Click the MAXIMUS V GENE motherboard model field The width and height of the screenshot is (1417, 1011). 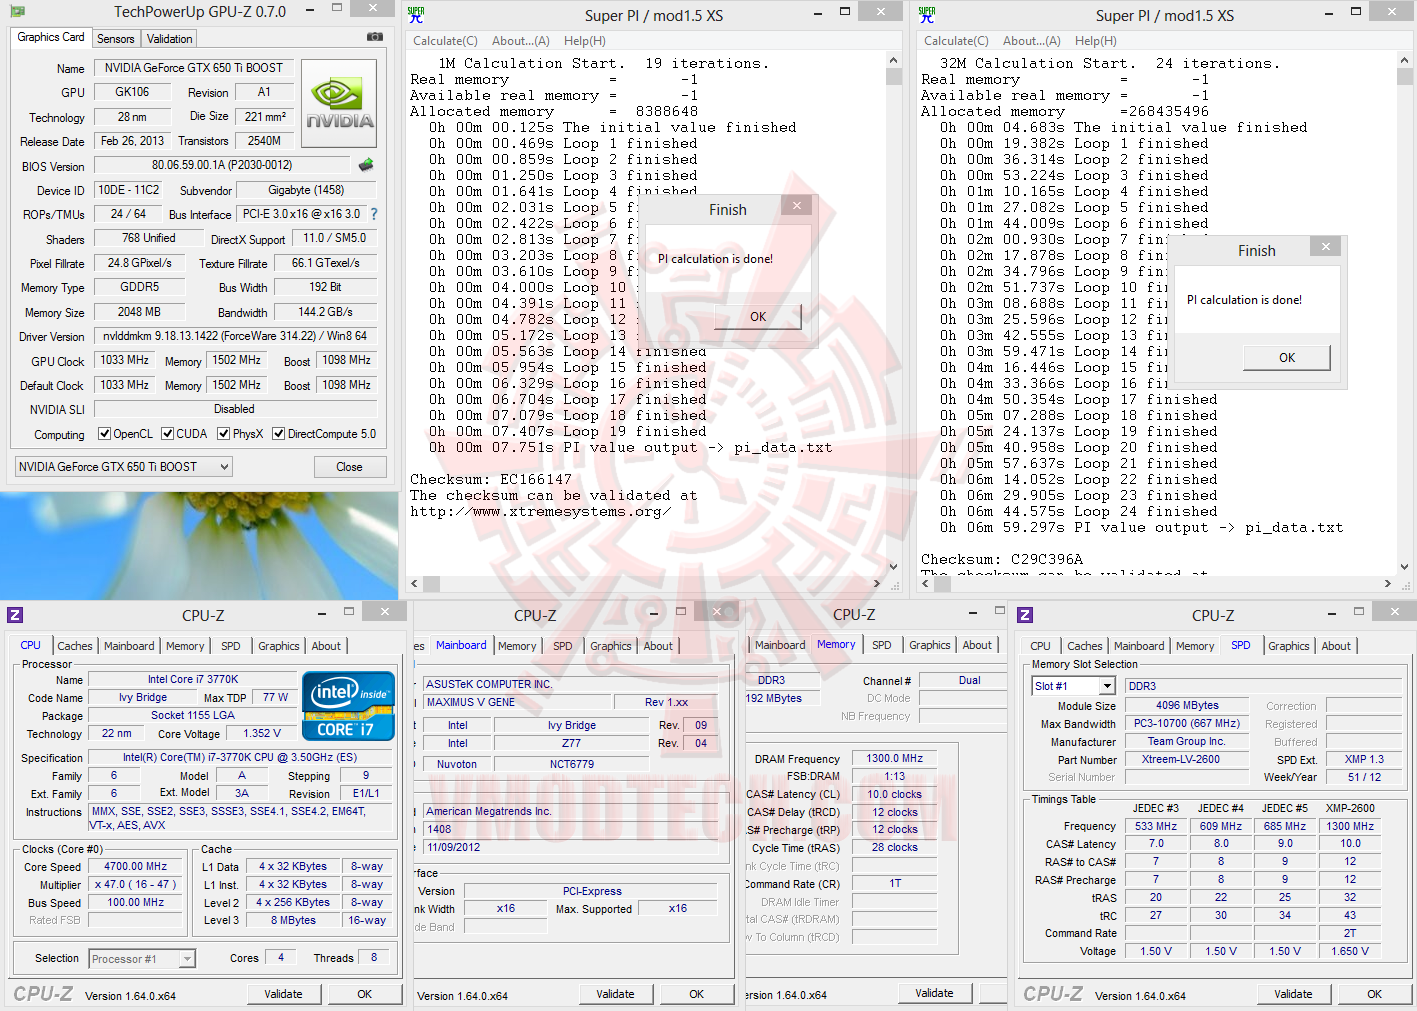coord(516,702)
